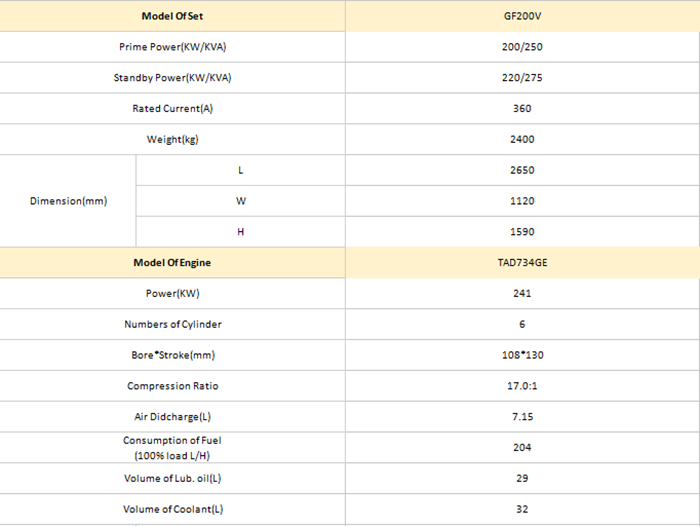Screen dimensions: 700x526
Task: Click the Volume of Coolant(L) cell
Action: pos(172,509)
